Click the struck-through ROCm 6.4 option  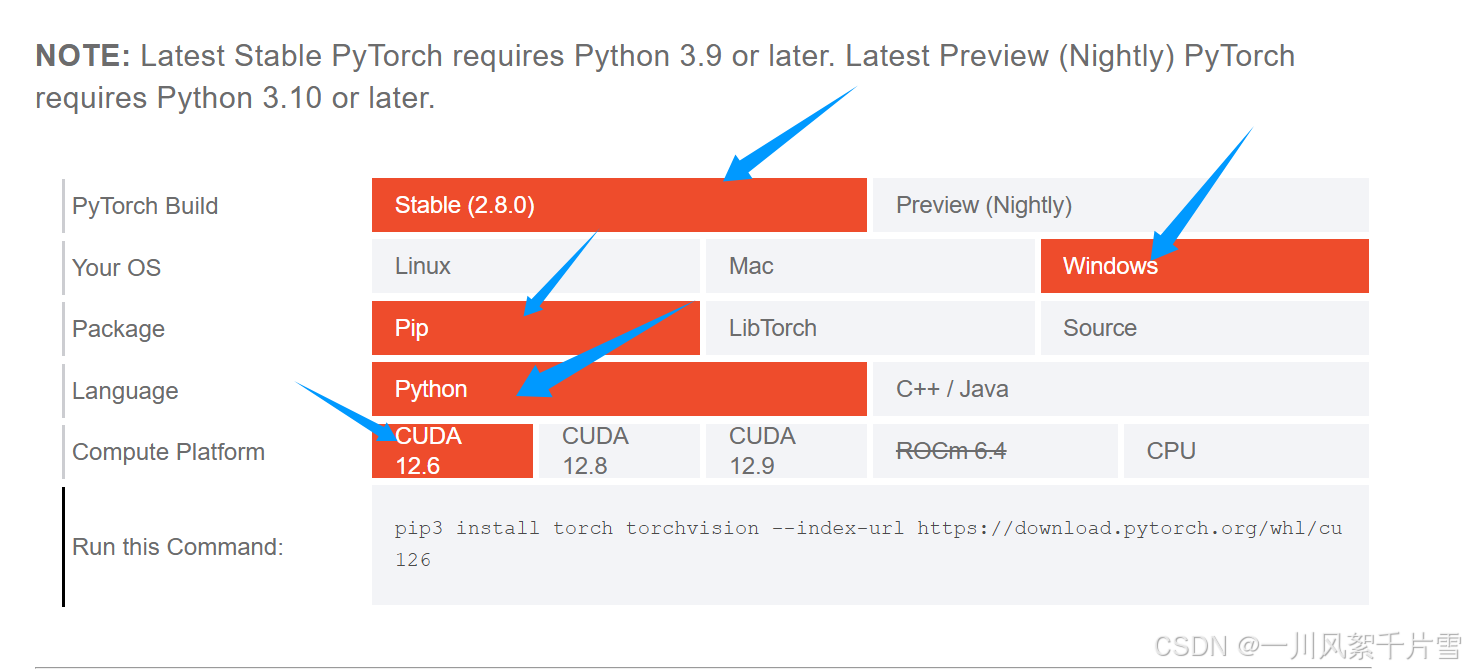pos(995,451)
